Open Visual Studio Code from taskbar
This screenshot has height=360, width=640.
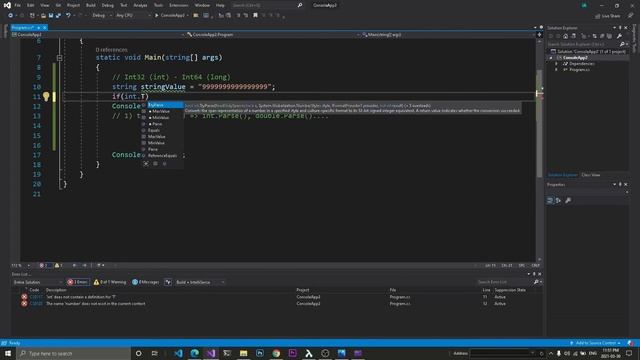pyautogui.click(x=178, y=353)
